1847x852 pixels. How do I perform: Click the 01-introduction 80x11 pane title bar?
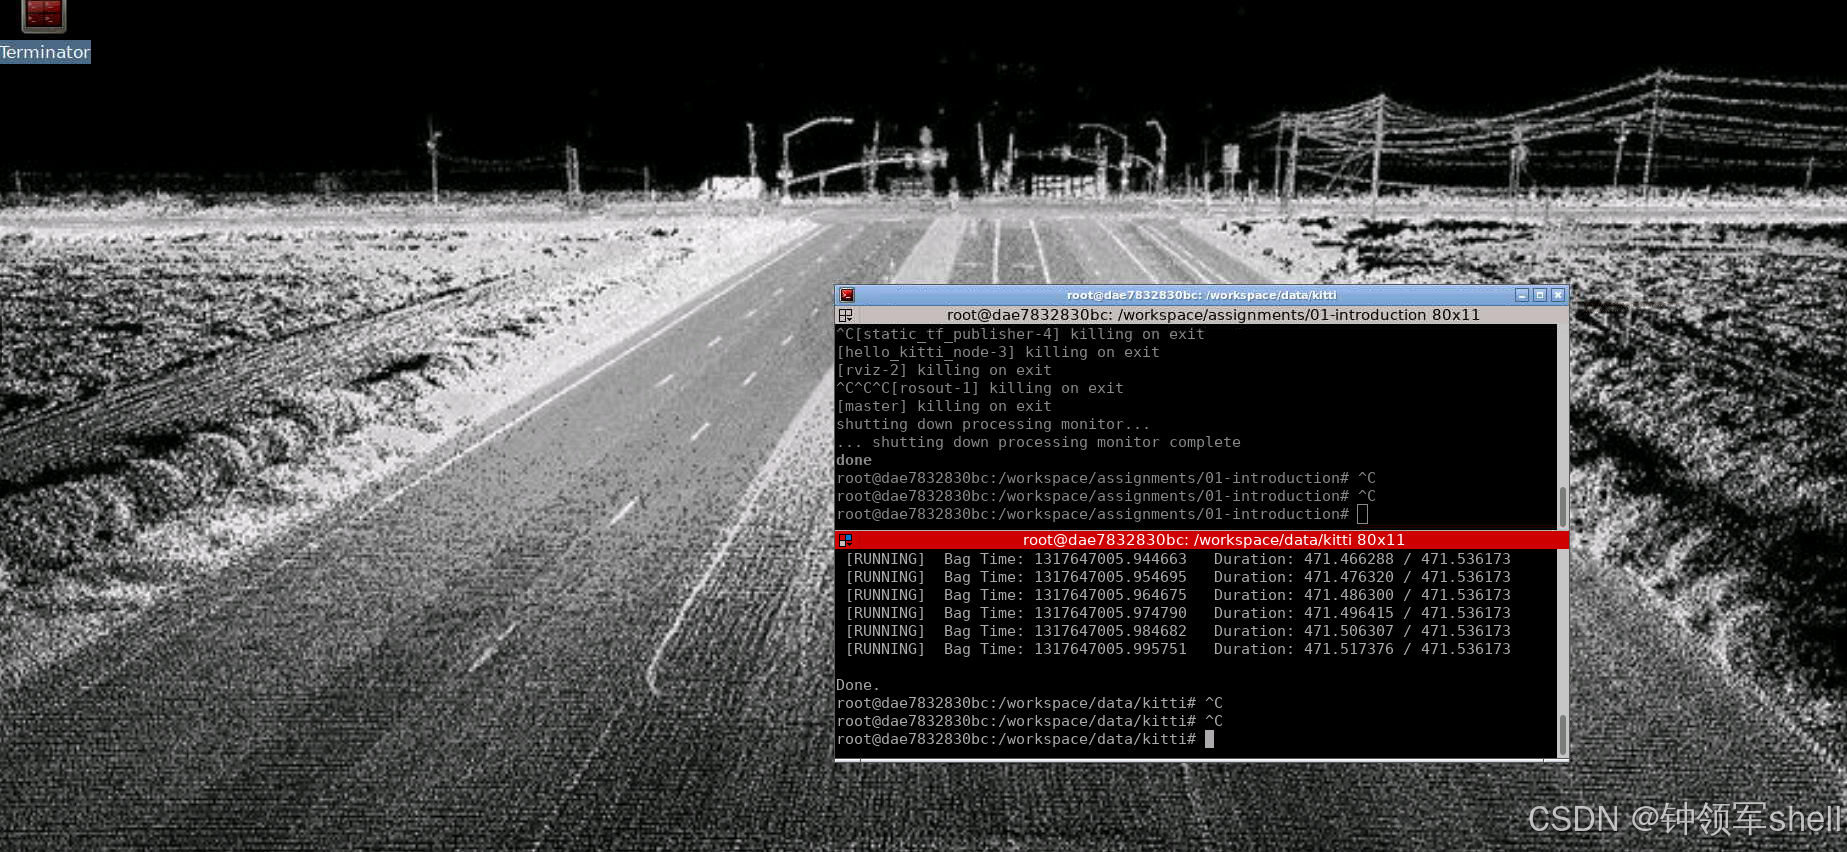pyautogui.click(x=1202, y=315)
